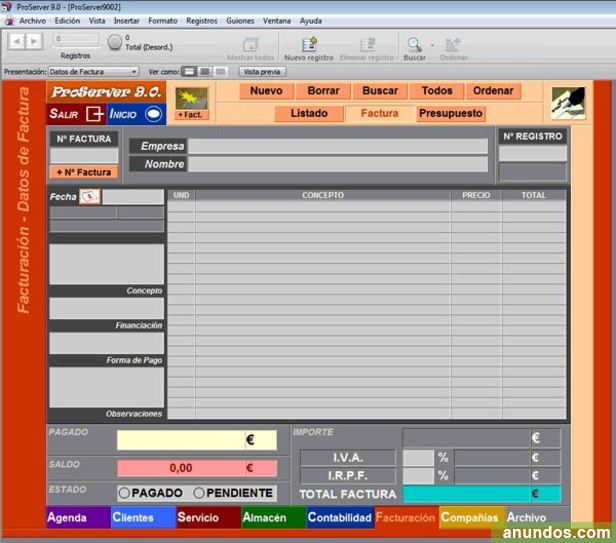Image resolution: width=616 pixels, height=543 pixels.
Task: Click the Ordenar toolbar icon
Action: click(453, 45)
